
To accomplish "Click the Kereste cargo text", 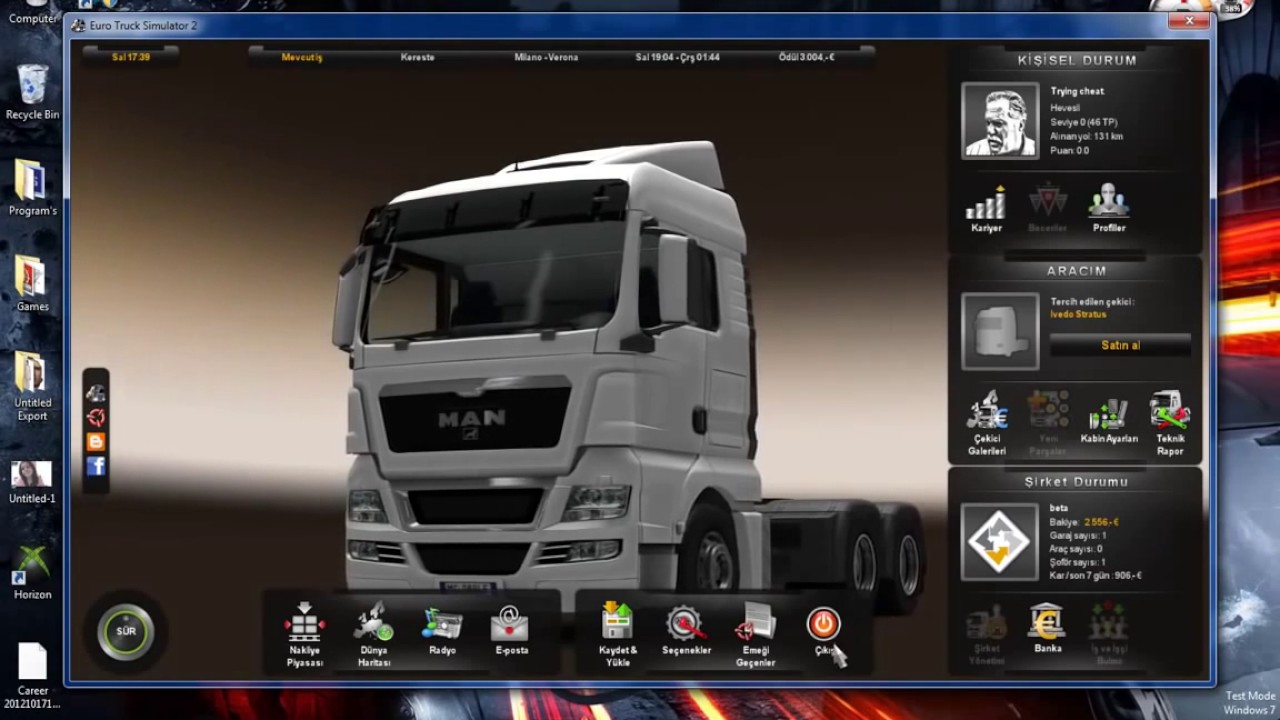I will [417, 57].
